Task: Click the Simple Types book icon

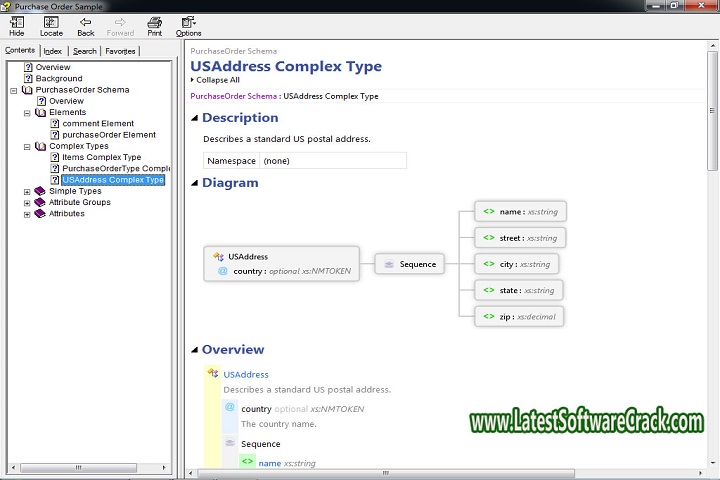Action: point(40,191)
